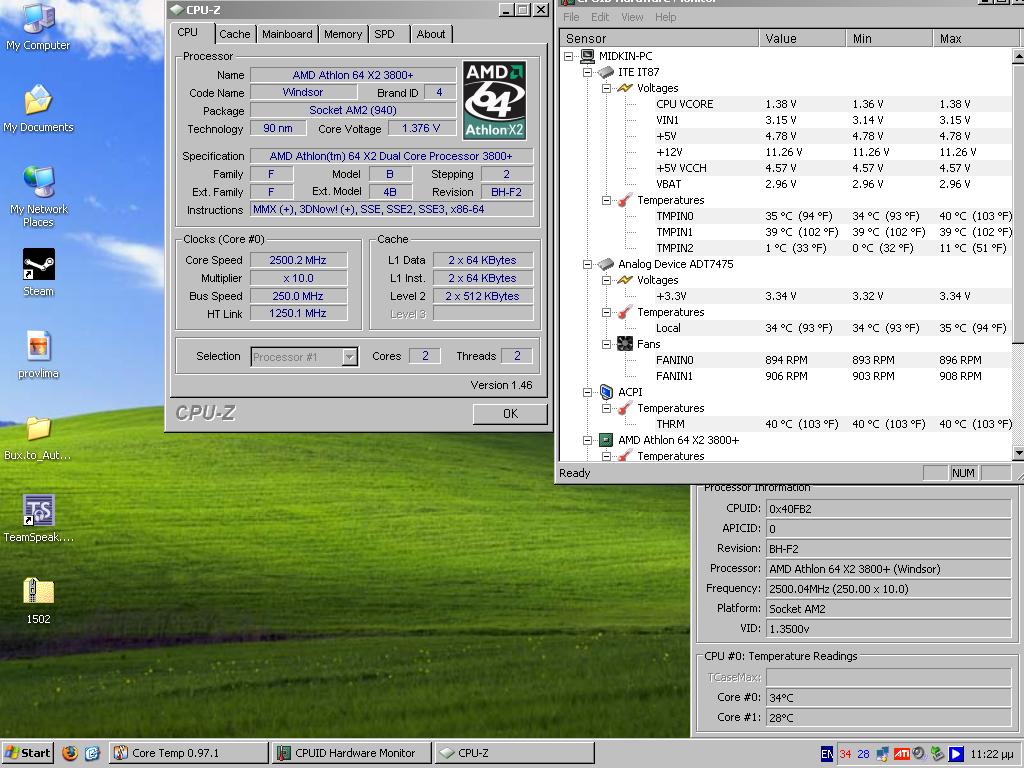Select the 1502 zip archive on the desktop
The width and height of the screenshot is (1024, 768).
(x=39, y=601)
